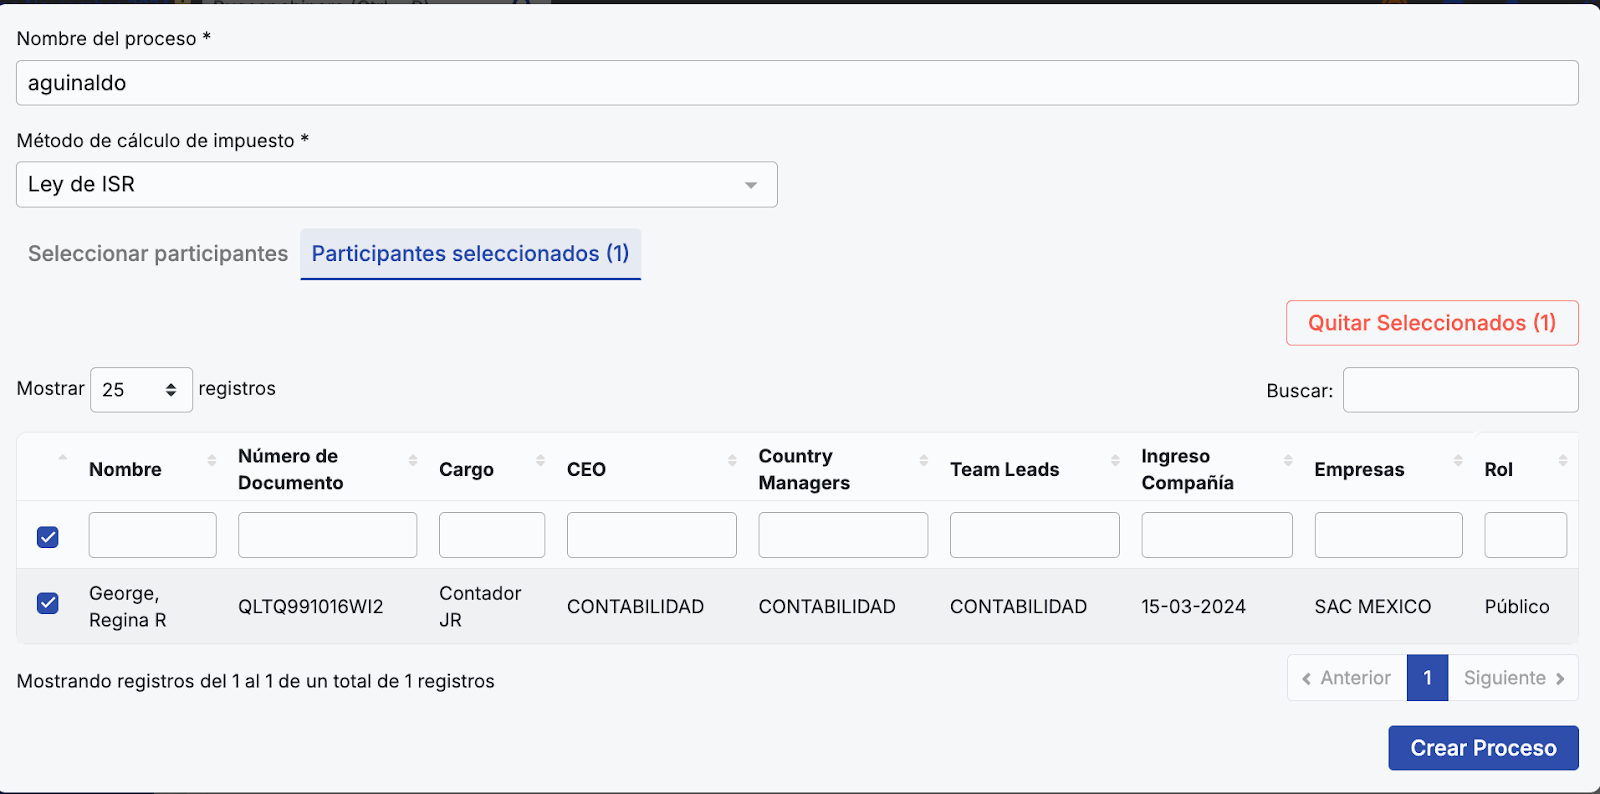Deselect the George, Regina R row checkbox
The height and width of the screenshot is (794, 1600).
(x=48, y=603)
